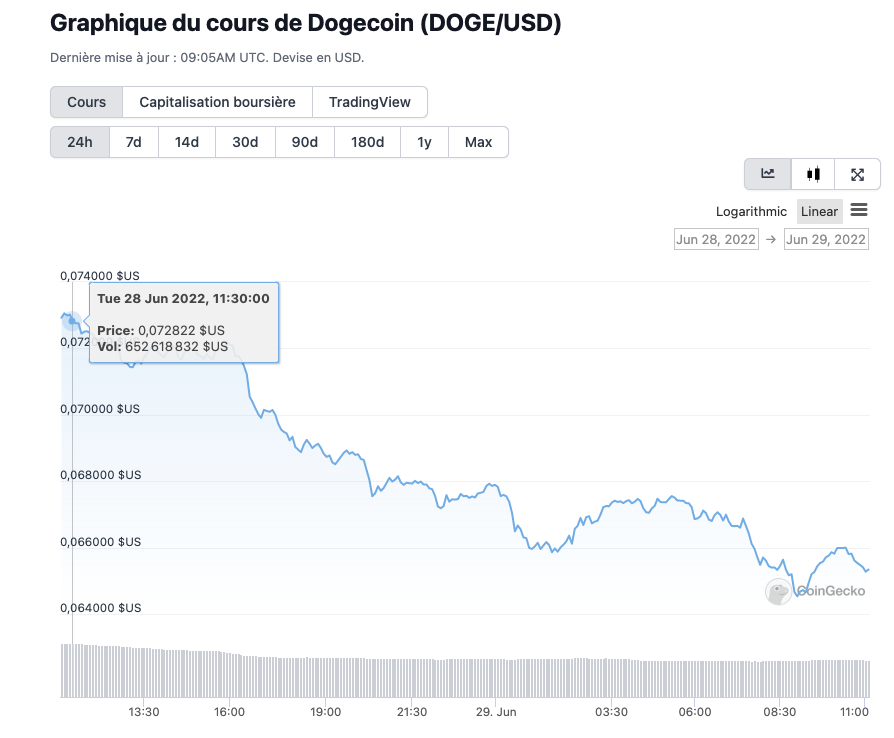Select the 7d time range
Viewport: 894px width, 738px height.
coord(133,142)
